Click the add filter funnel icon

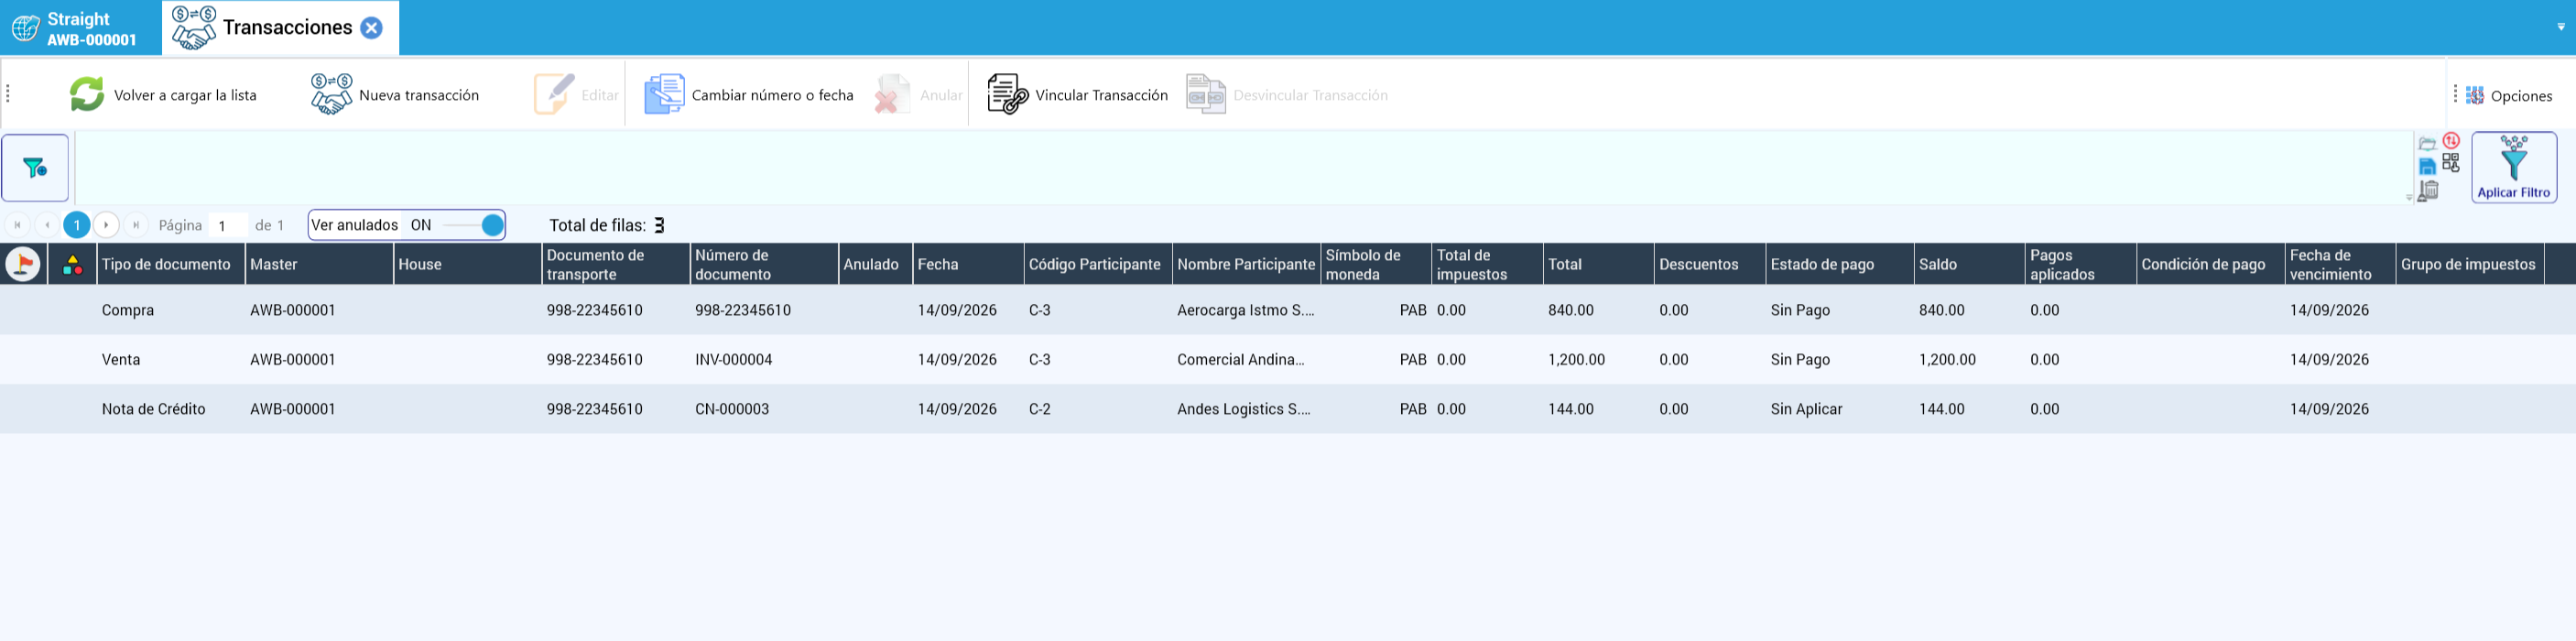pos(35,168)
